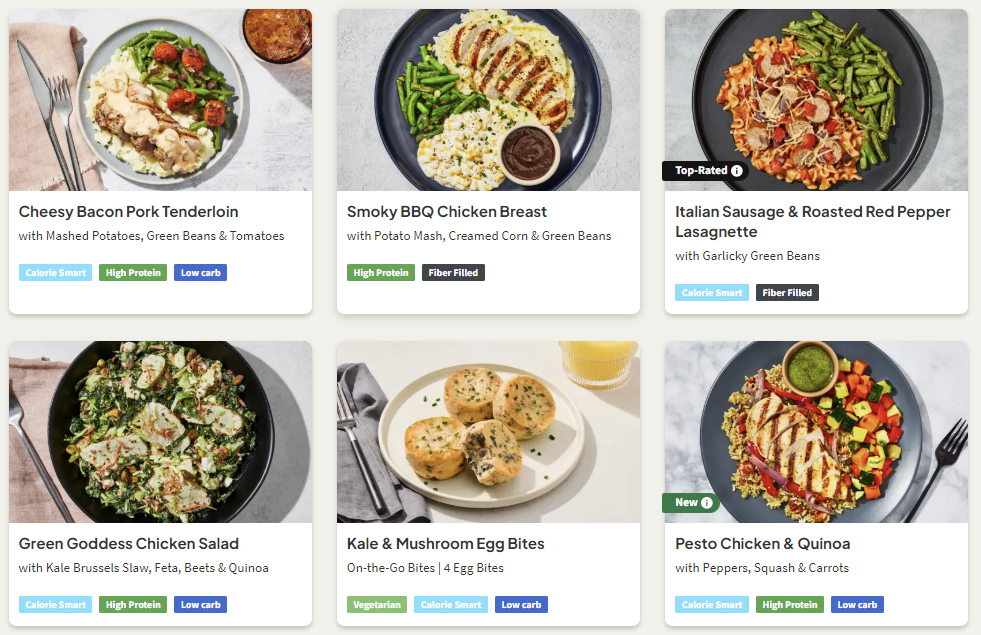Screen dimensions: 981x635
Task: Click the Top-Rated badge on Lasagnette
Action: (x=701, y=171)
